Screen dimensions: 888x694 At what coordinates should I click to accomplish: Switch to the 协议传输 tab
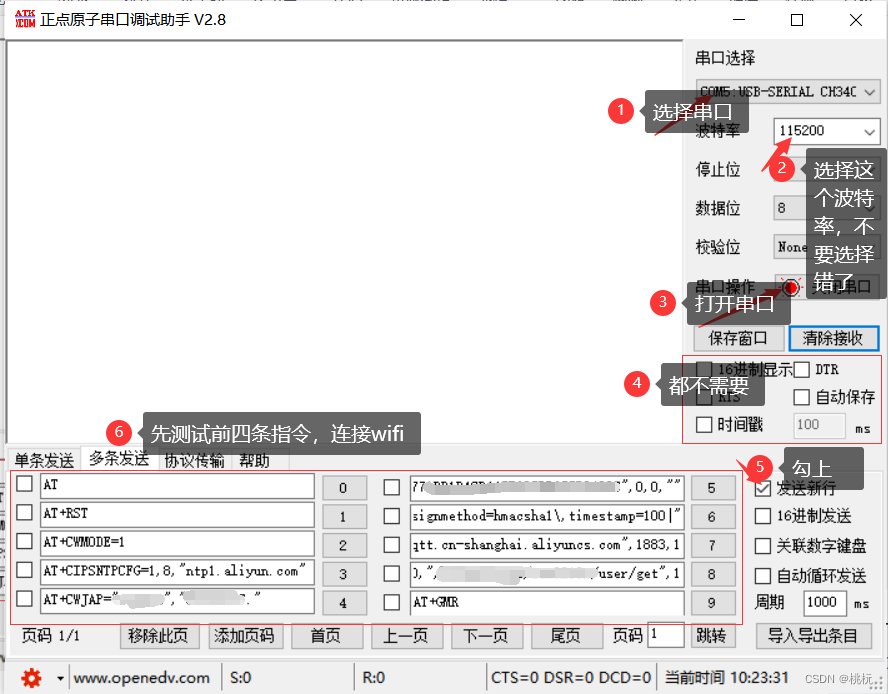[195, 460]
